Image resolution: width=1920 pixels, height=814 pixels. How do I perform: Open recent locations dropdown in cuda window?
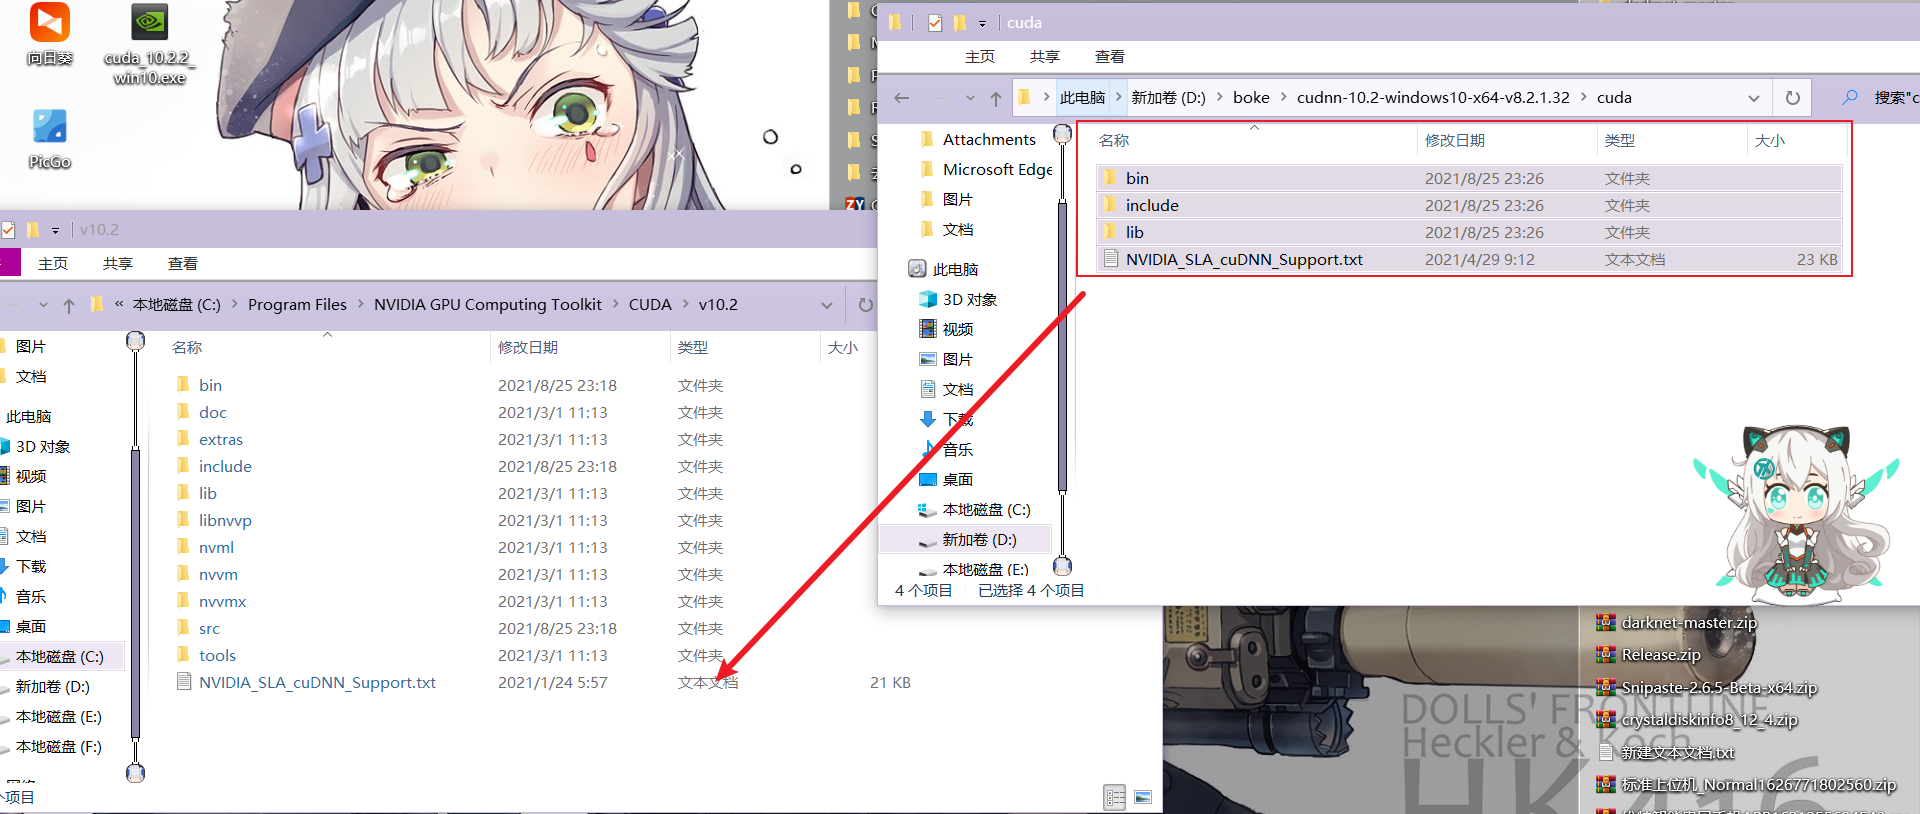coord(970,98)
